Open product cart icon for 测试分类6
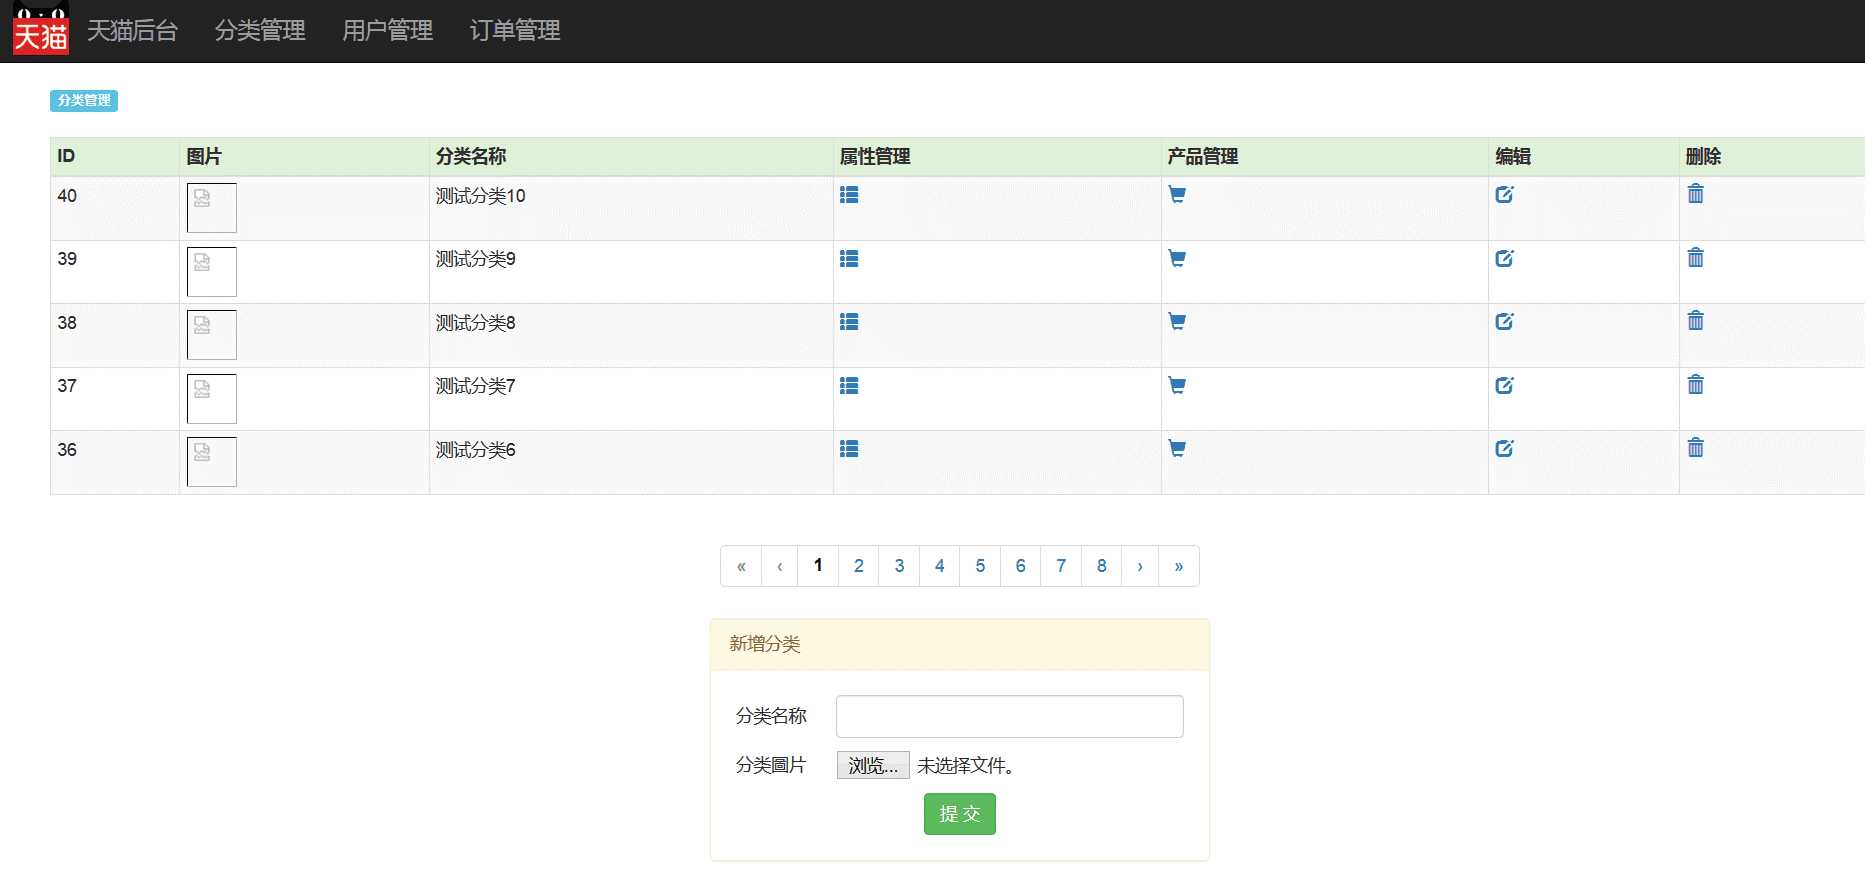Image resolution: width=1865 pixels, height=873 pixels. pyautogui.click(x=1177, y=449)
